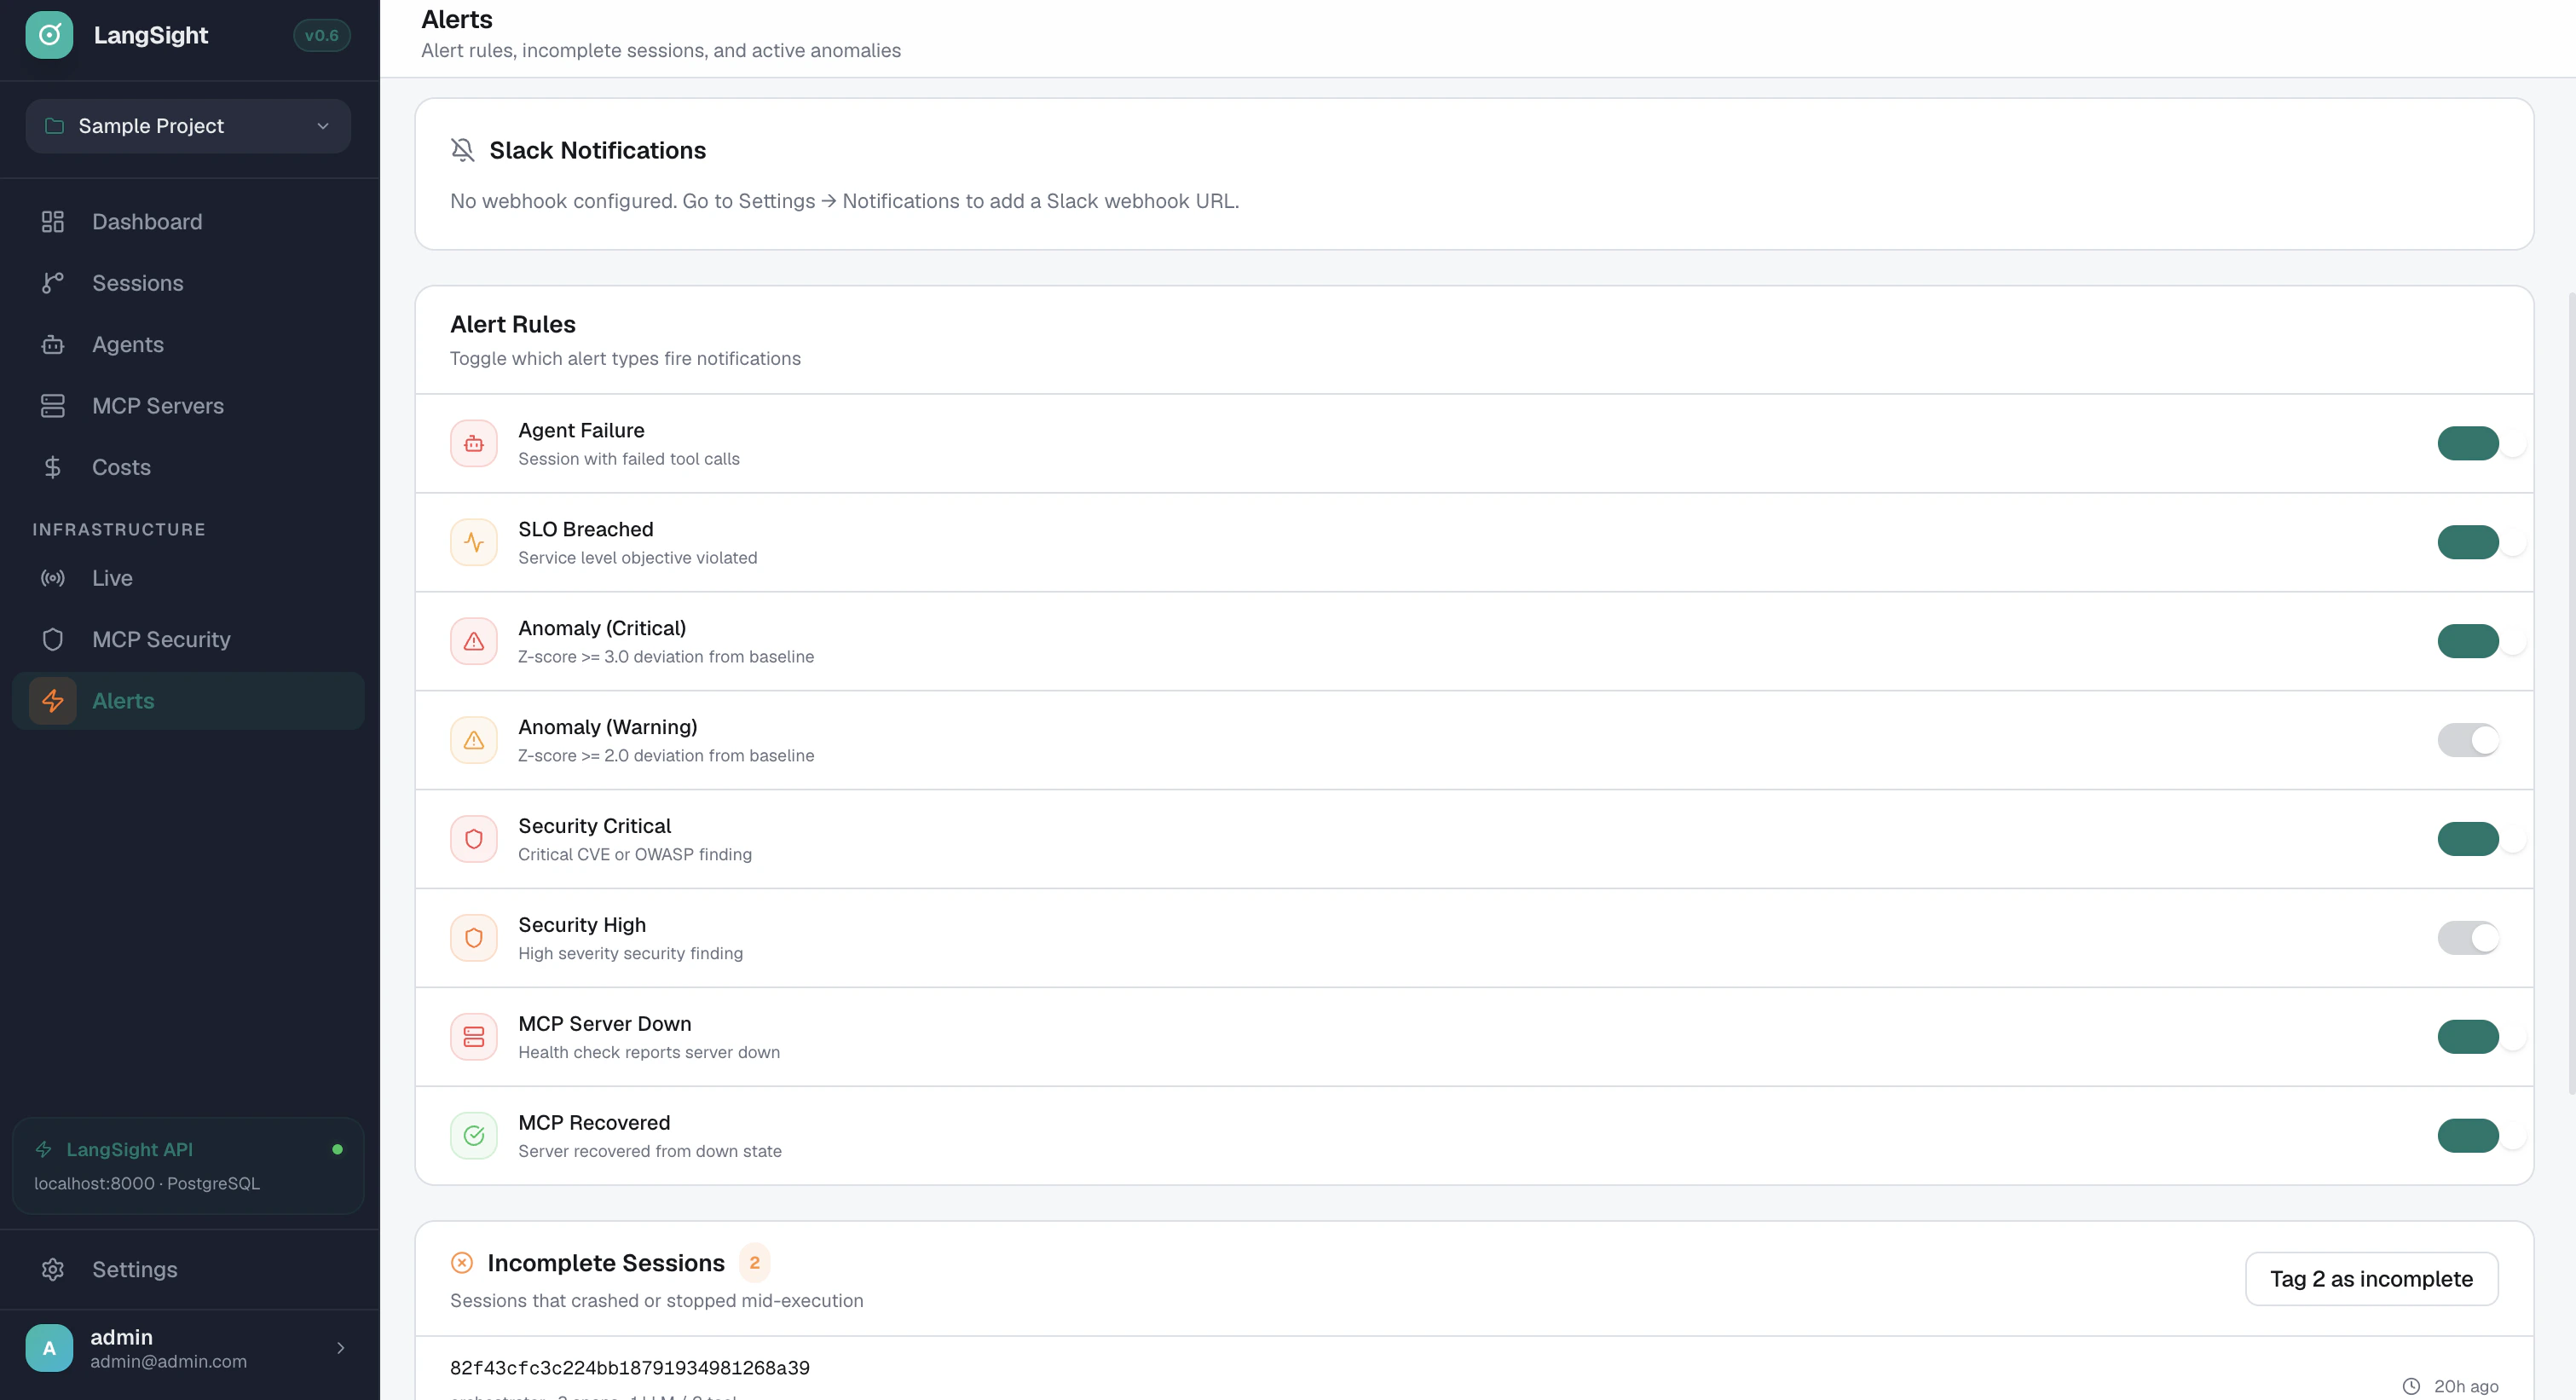Click the MCP Security shield icon
Image resolution: width=2576 pixels, height=1400 pixels.
tap(53, 640)
